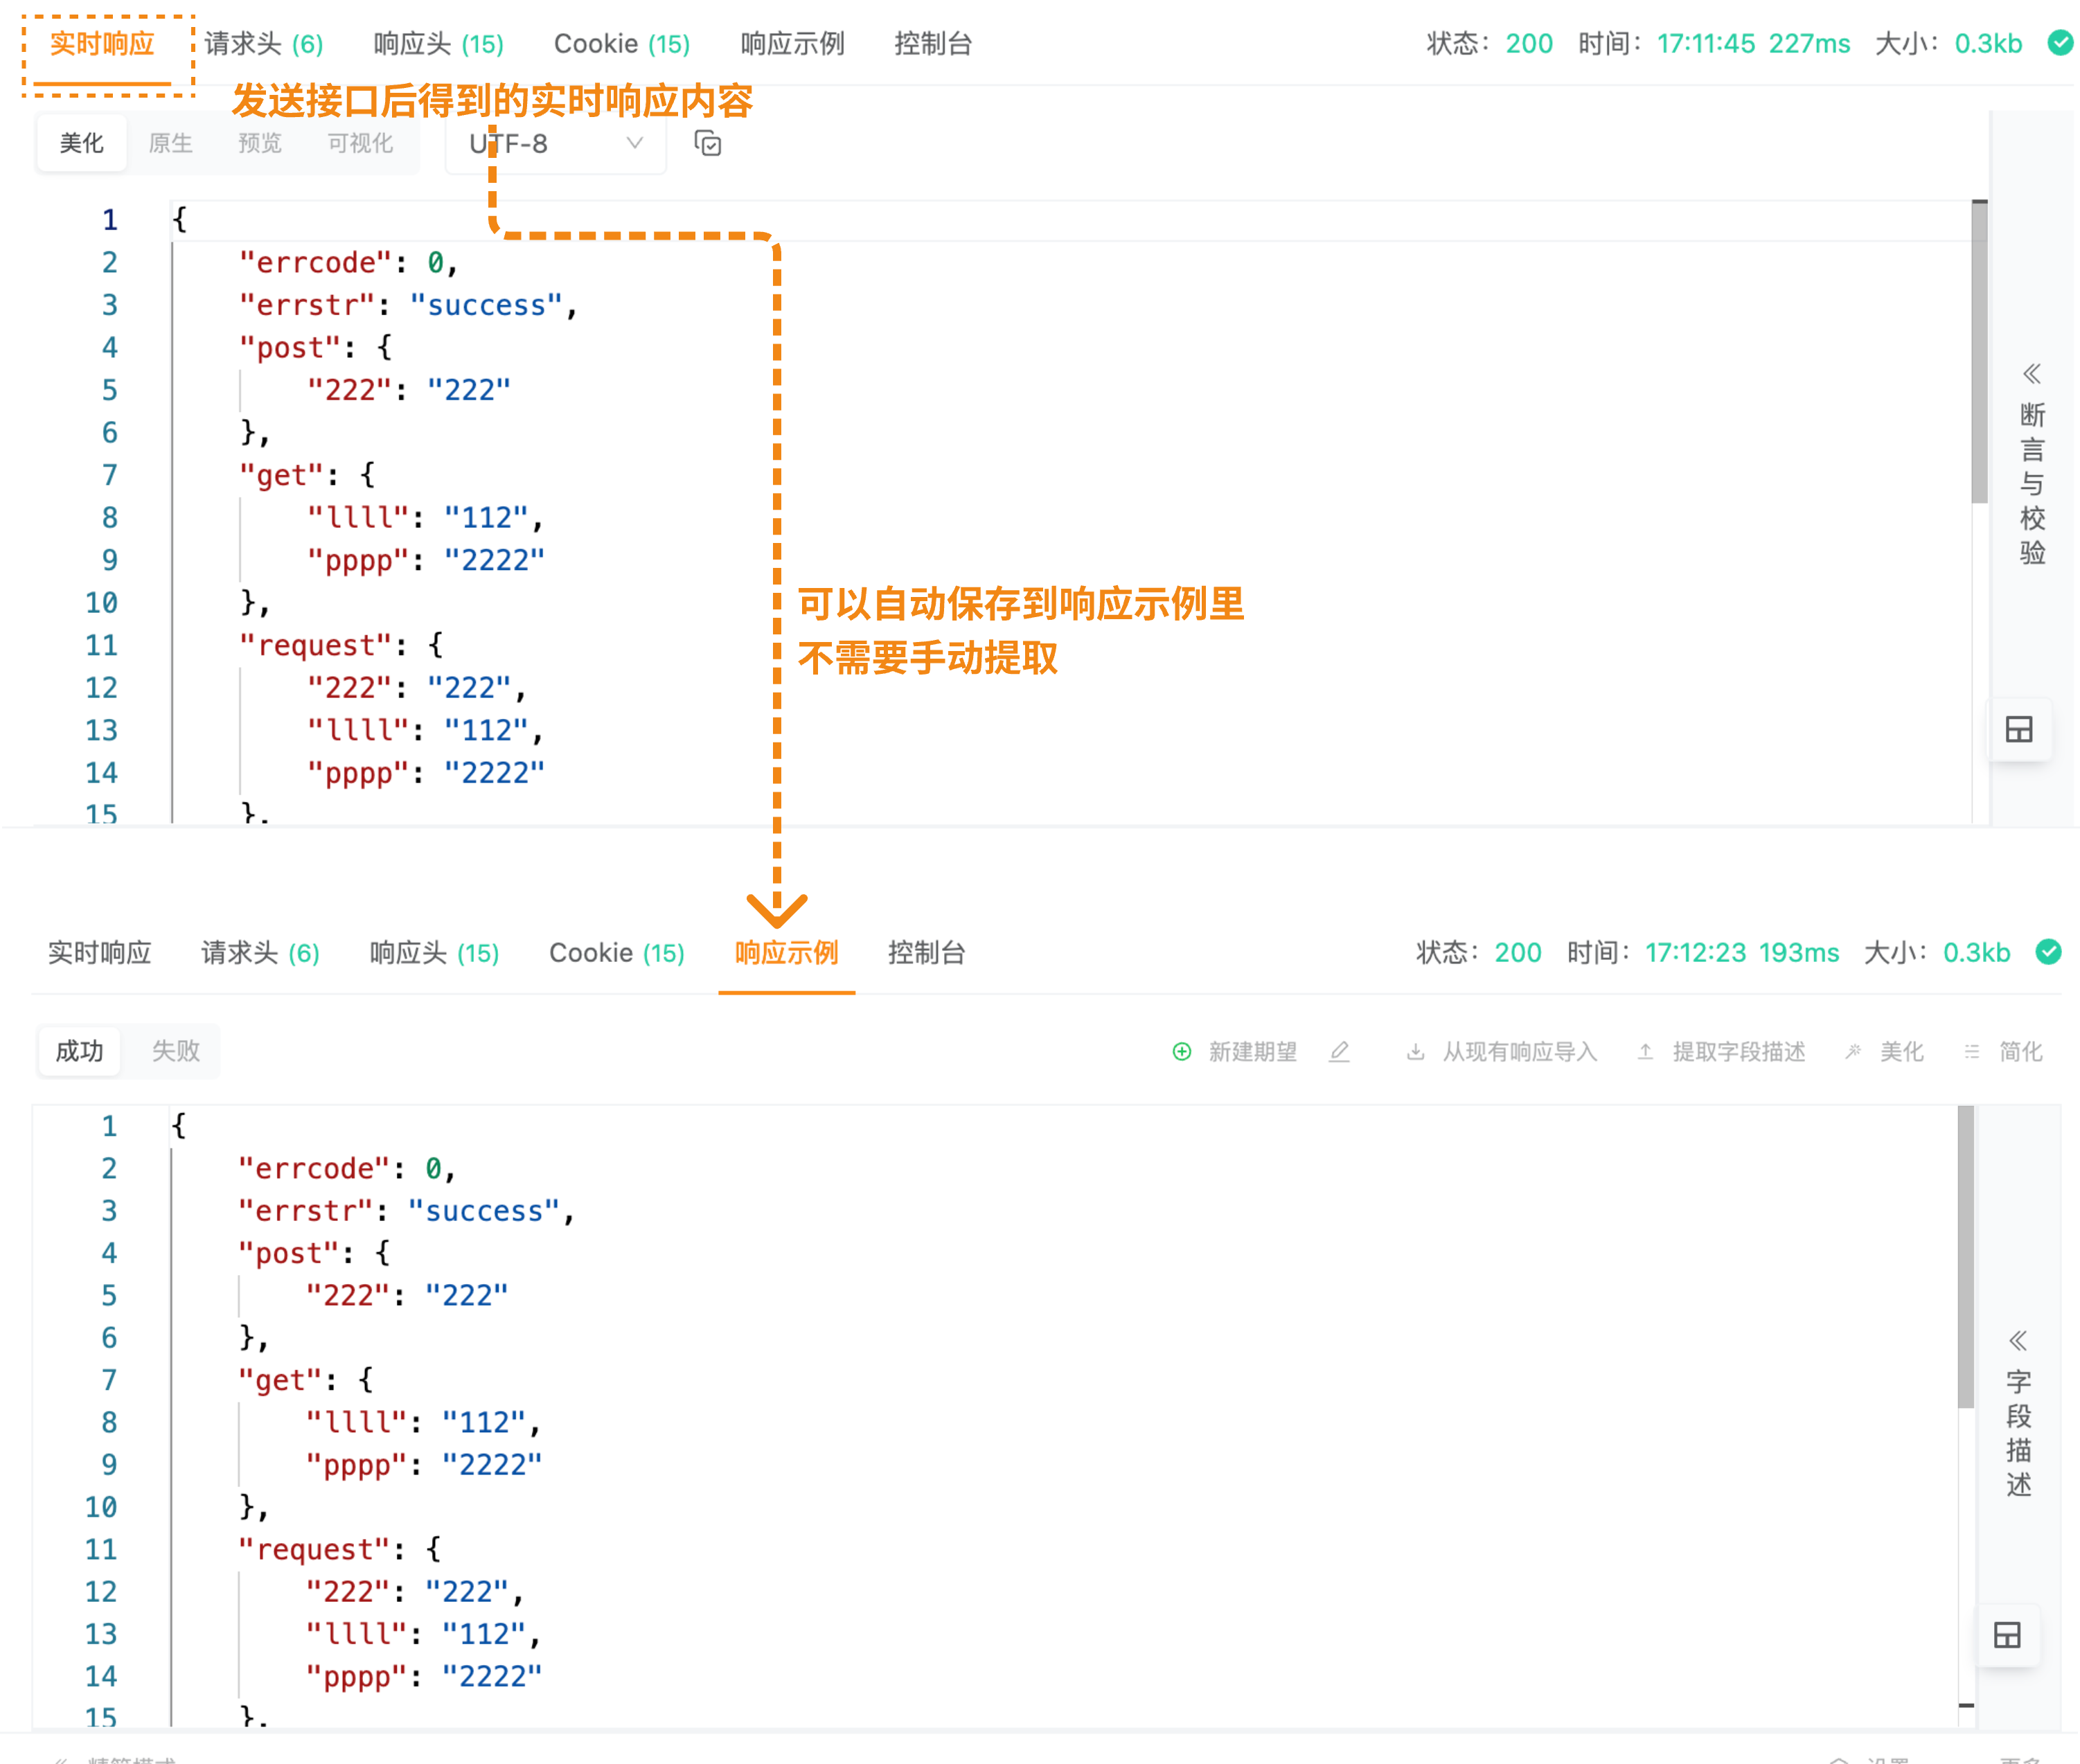The height and width of the screenshot is (1764, 2080).
Task: Expand the 断言与校验 side panel arrow
Action: point(2031,374)
